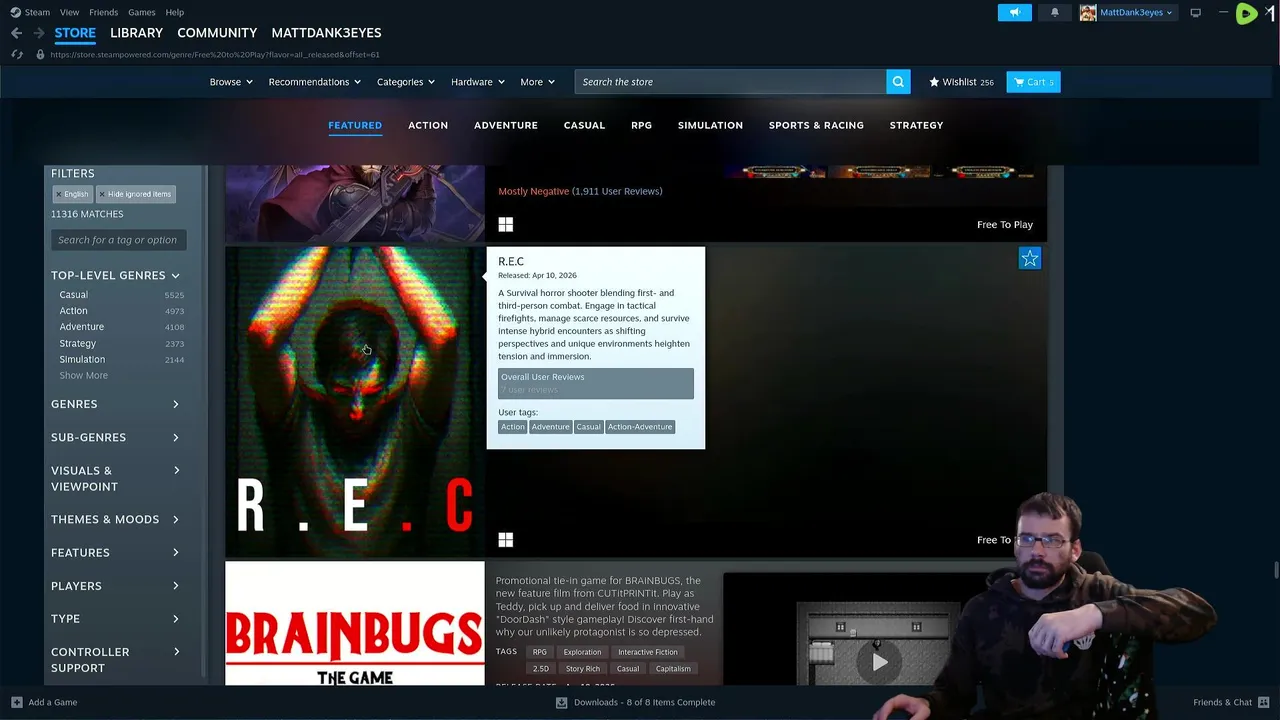
Task: Switch to the COMMUNITY section
Action: coord(217,33)
